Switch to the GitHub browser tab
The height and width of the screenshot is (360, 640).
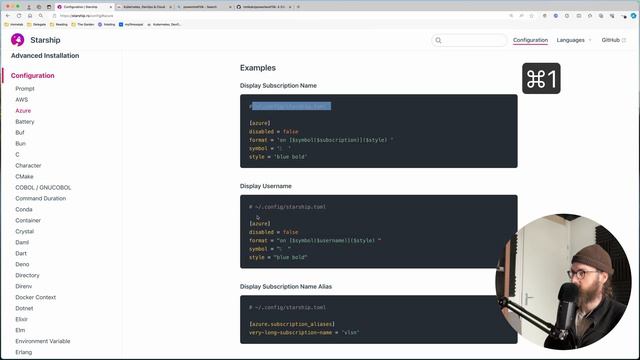[264, 7]
